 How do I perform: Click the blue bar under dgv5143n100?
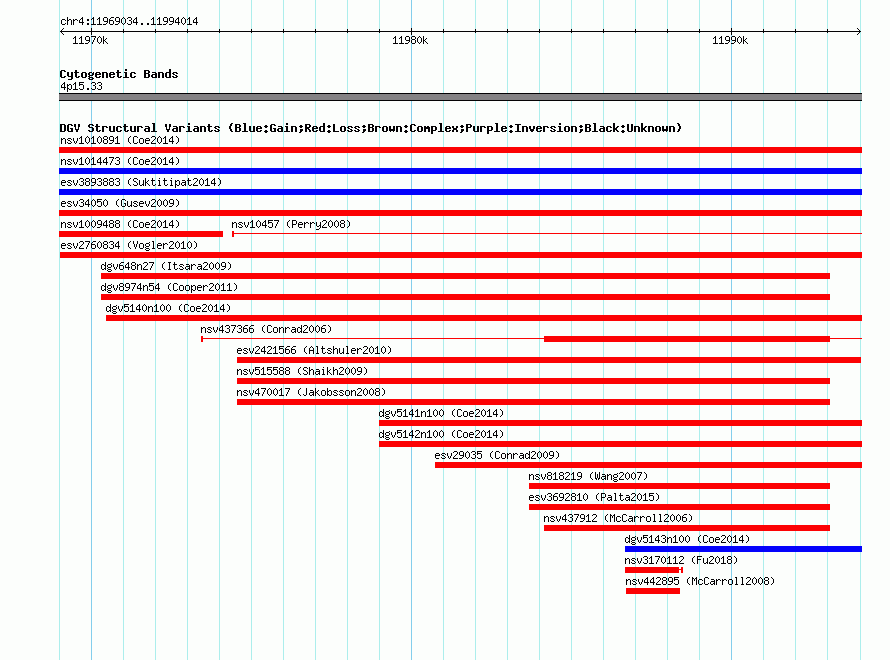(744, 549)
